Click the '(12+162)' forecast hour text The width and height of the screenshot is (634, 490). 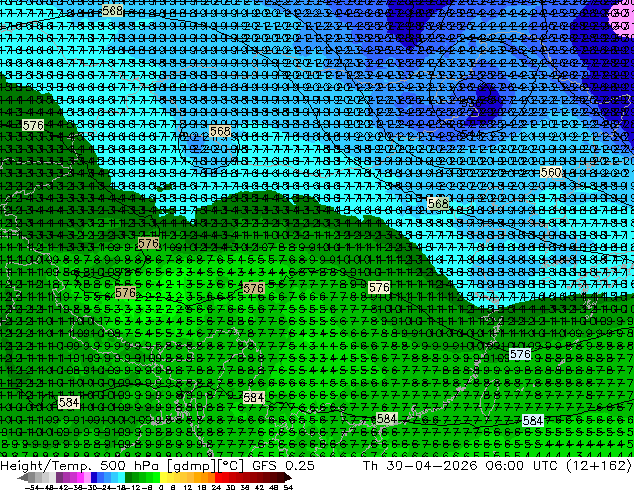click(600, 466)
